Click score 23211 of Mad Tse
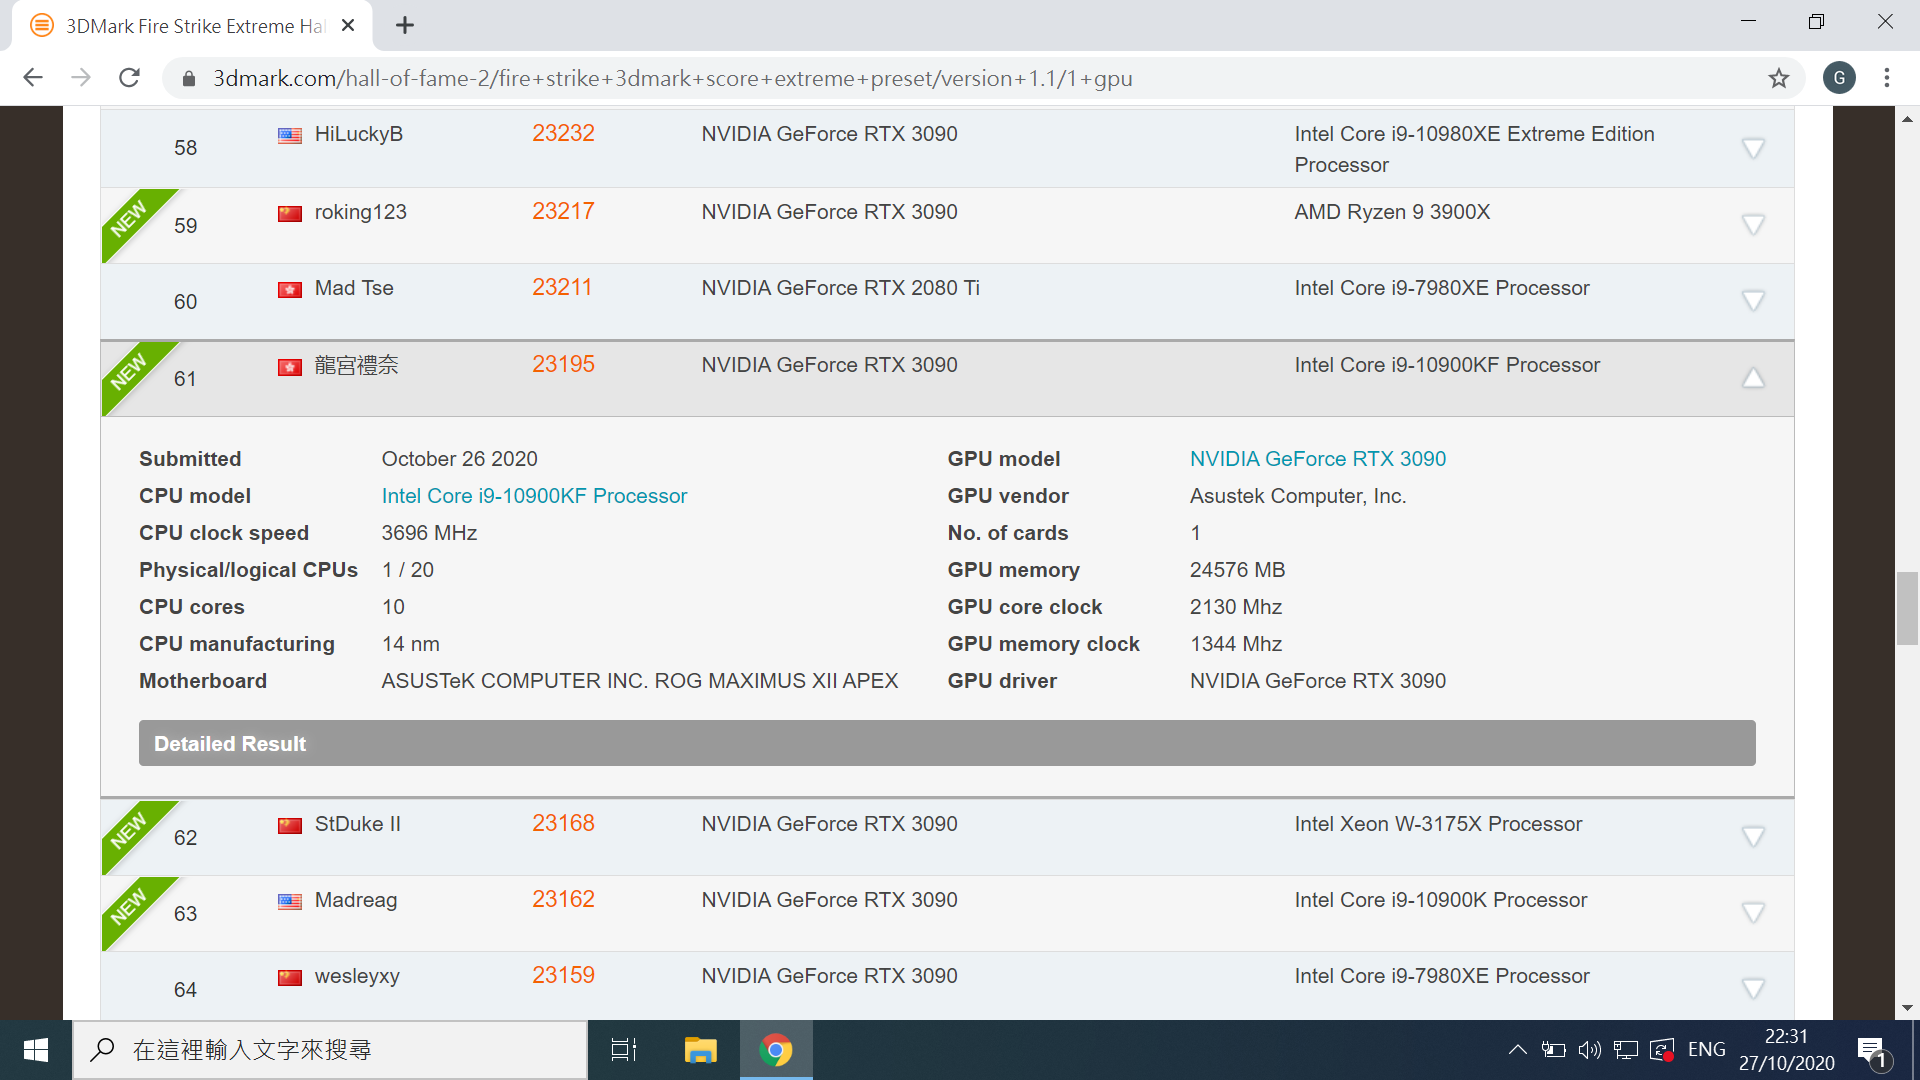This screenshot has height=1080, width=1920. tap(562, 287)
